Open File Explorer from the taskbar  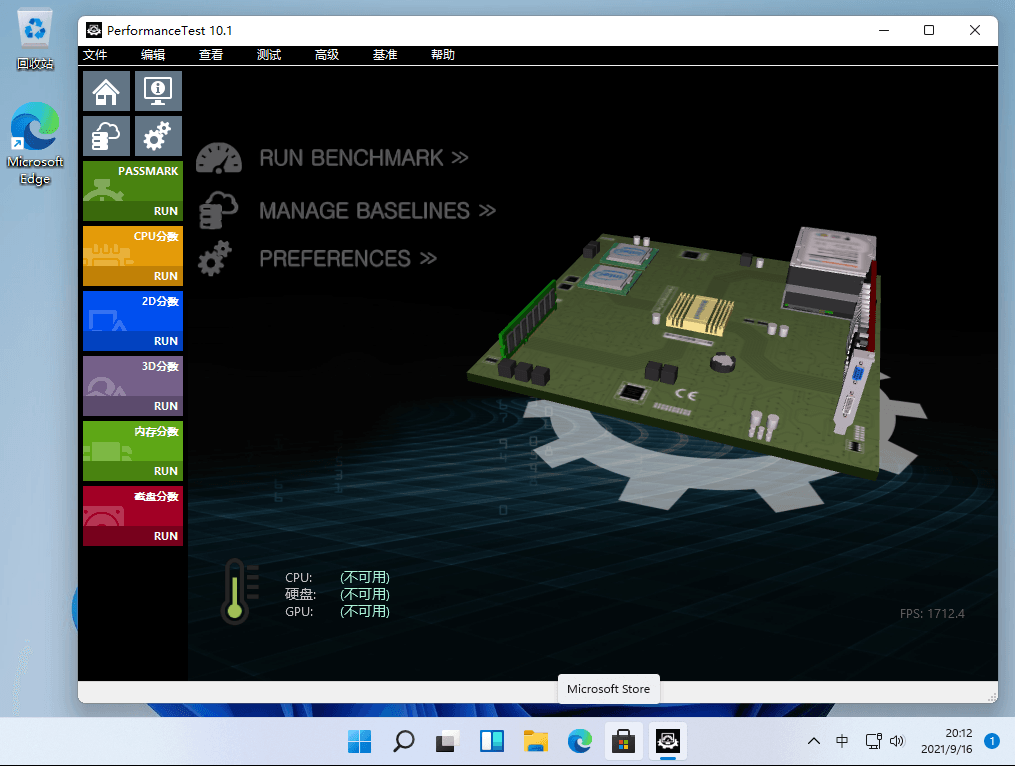(x=536, y=741)
